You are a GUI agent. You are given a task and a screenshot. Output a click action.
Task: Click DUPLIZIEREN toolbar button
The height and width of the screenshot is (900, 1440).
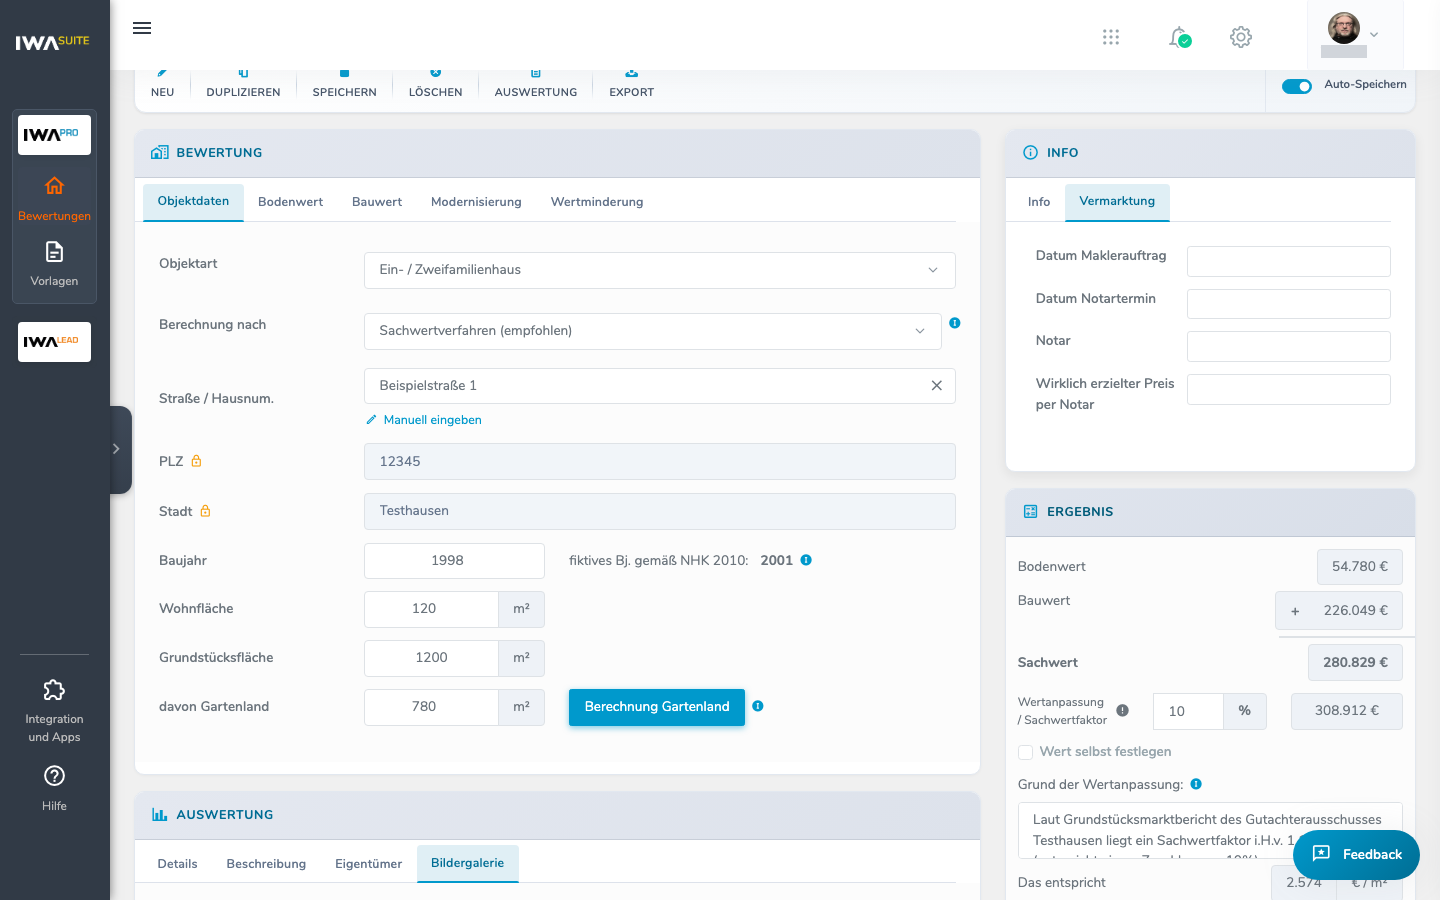(243, 85)
